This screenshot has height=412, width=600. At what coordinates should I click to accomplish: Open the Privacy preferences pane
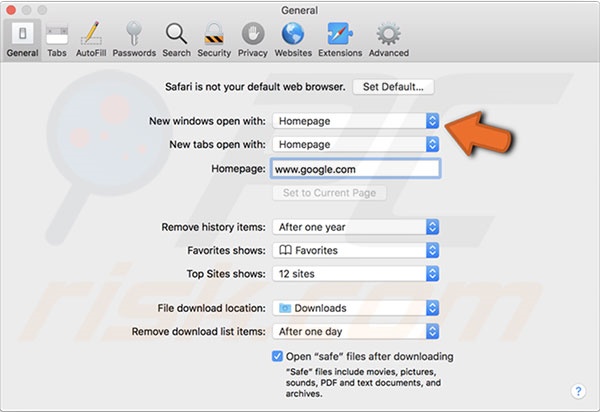[252, 39]
